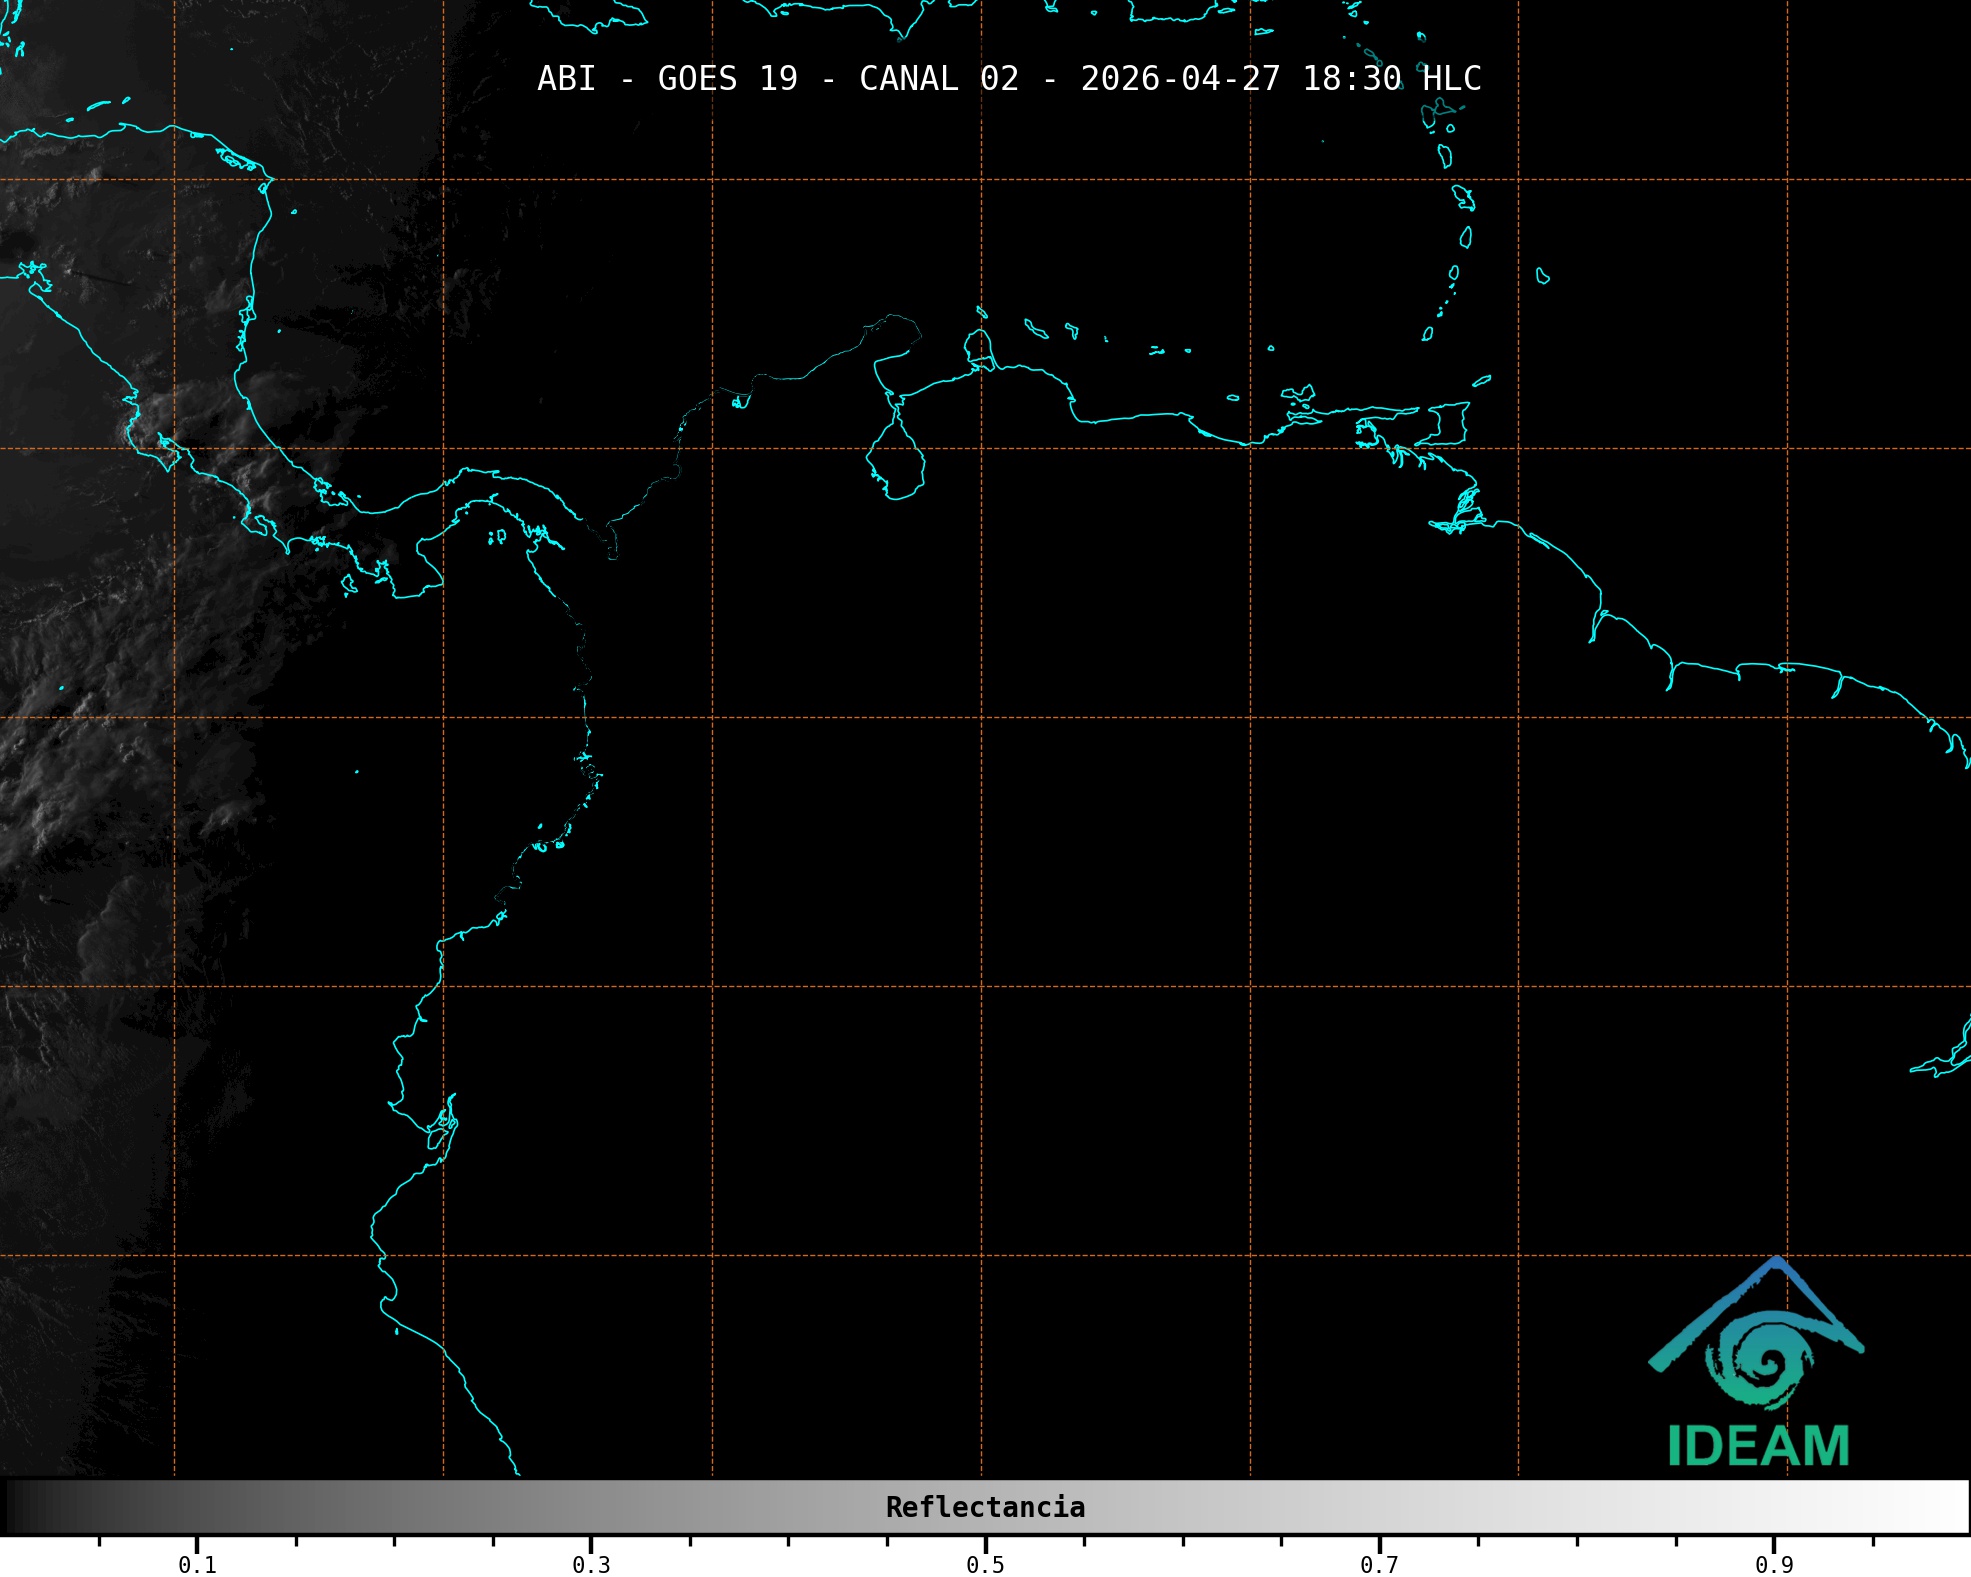
Task: Click the 0.1 colorbar tick label
Action: click(197, 1565)
